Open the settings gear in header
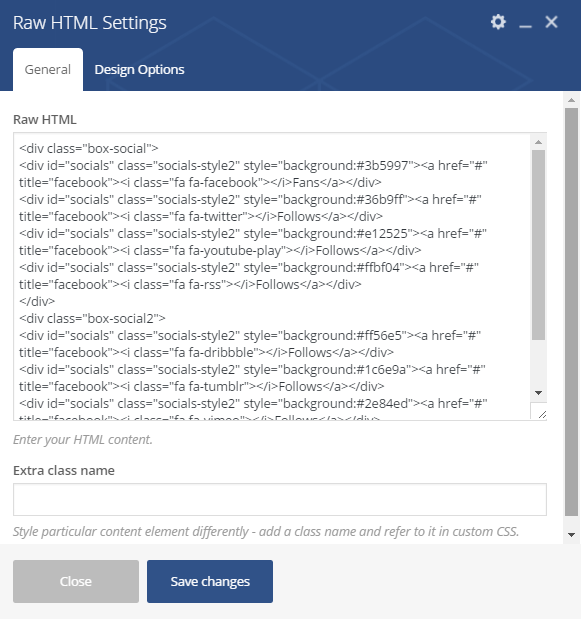Screen dimensions: 581x619 pos(498,22)
